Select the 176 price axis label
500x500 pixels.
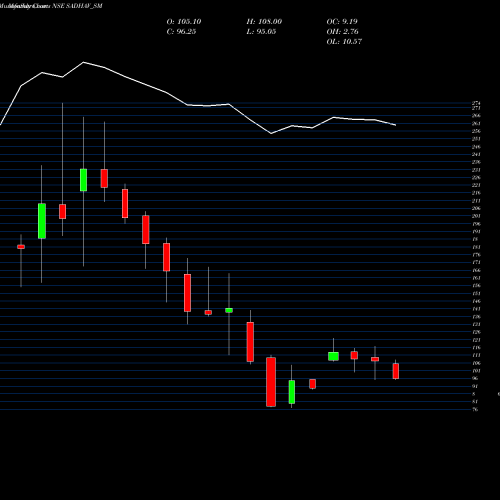[476, 255]
